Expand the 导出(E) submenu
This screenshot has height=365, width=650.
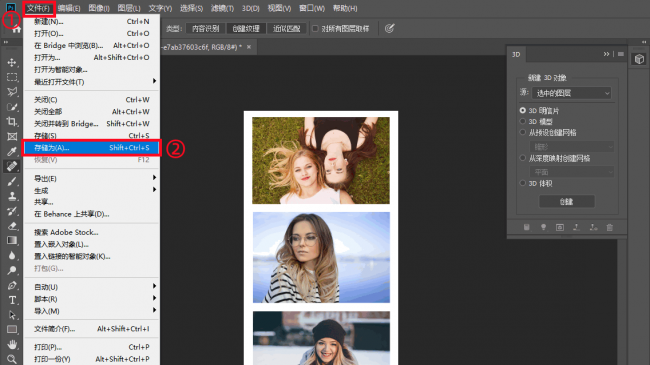point(91,178)
